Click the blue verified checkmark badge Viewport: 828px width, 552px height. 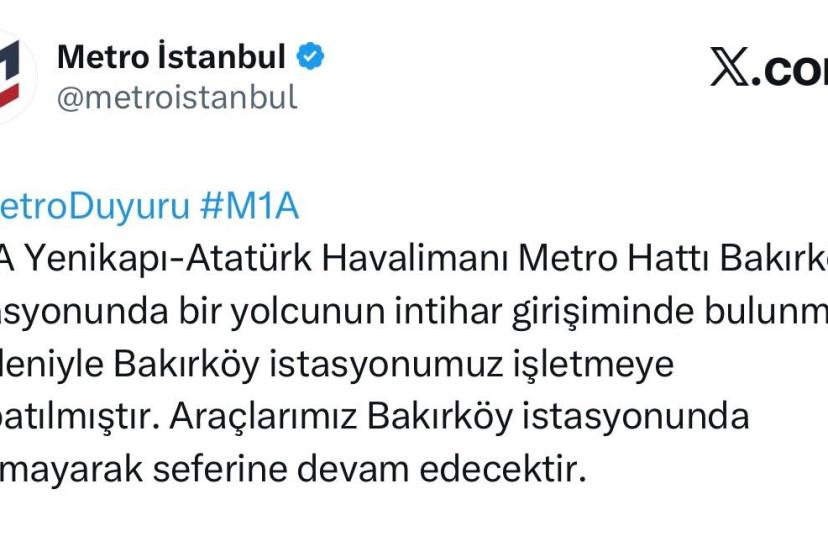tap(311, 57)
